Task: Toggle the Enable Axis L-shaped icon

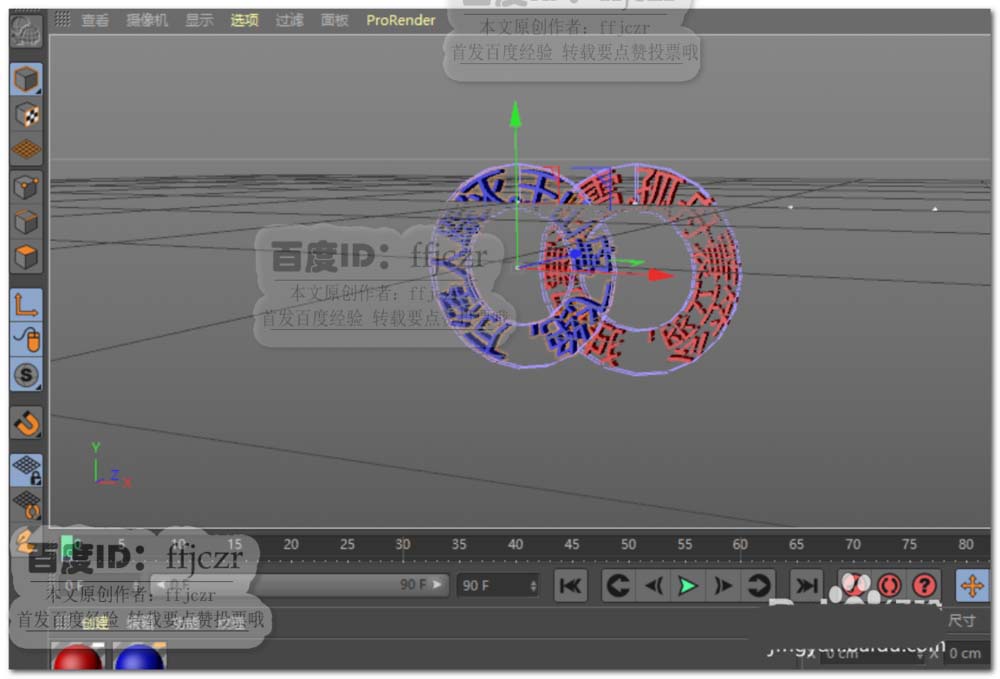Action: coord(26,305)
